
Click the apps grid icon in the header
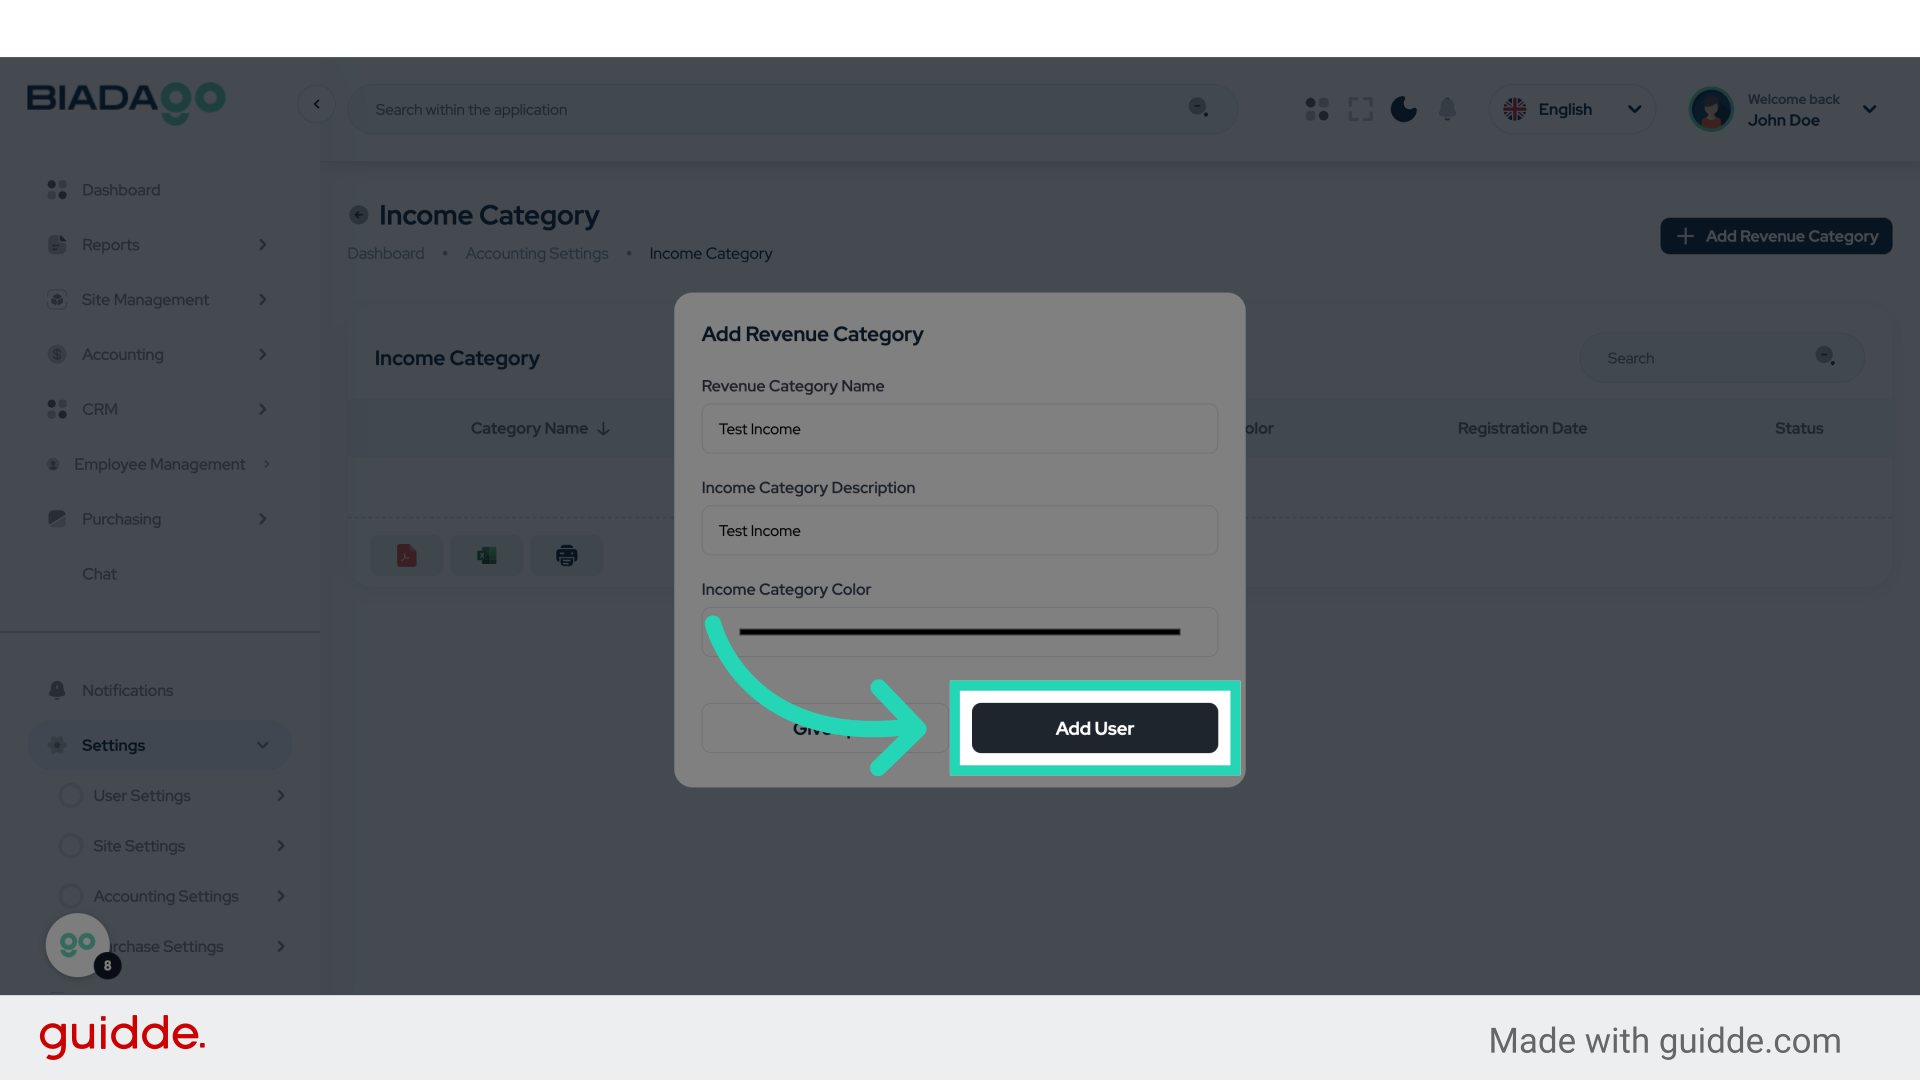point(1316,109)
